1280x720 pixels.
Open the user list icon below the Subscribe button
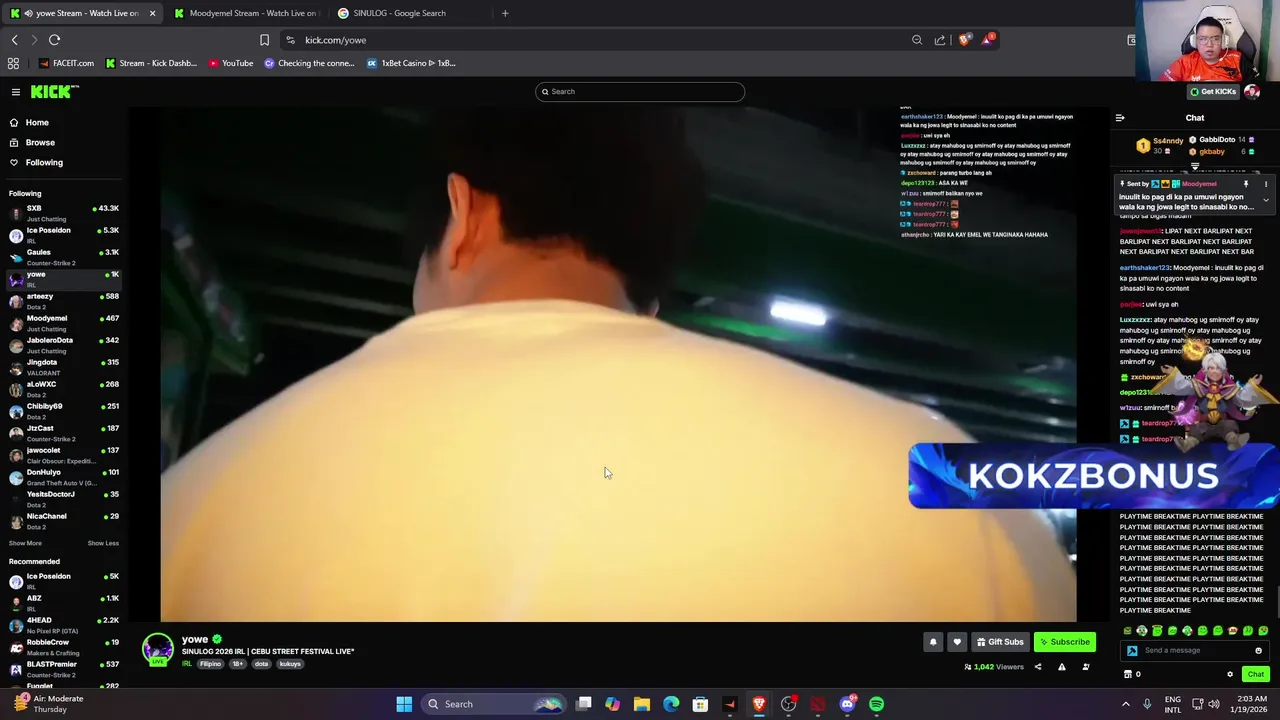click(x=1086, y=667)
